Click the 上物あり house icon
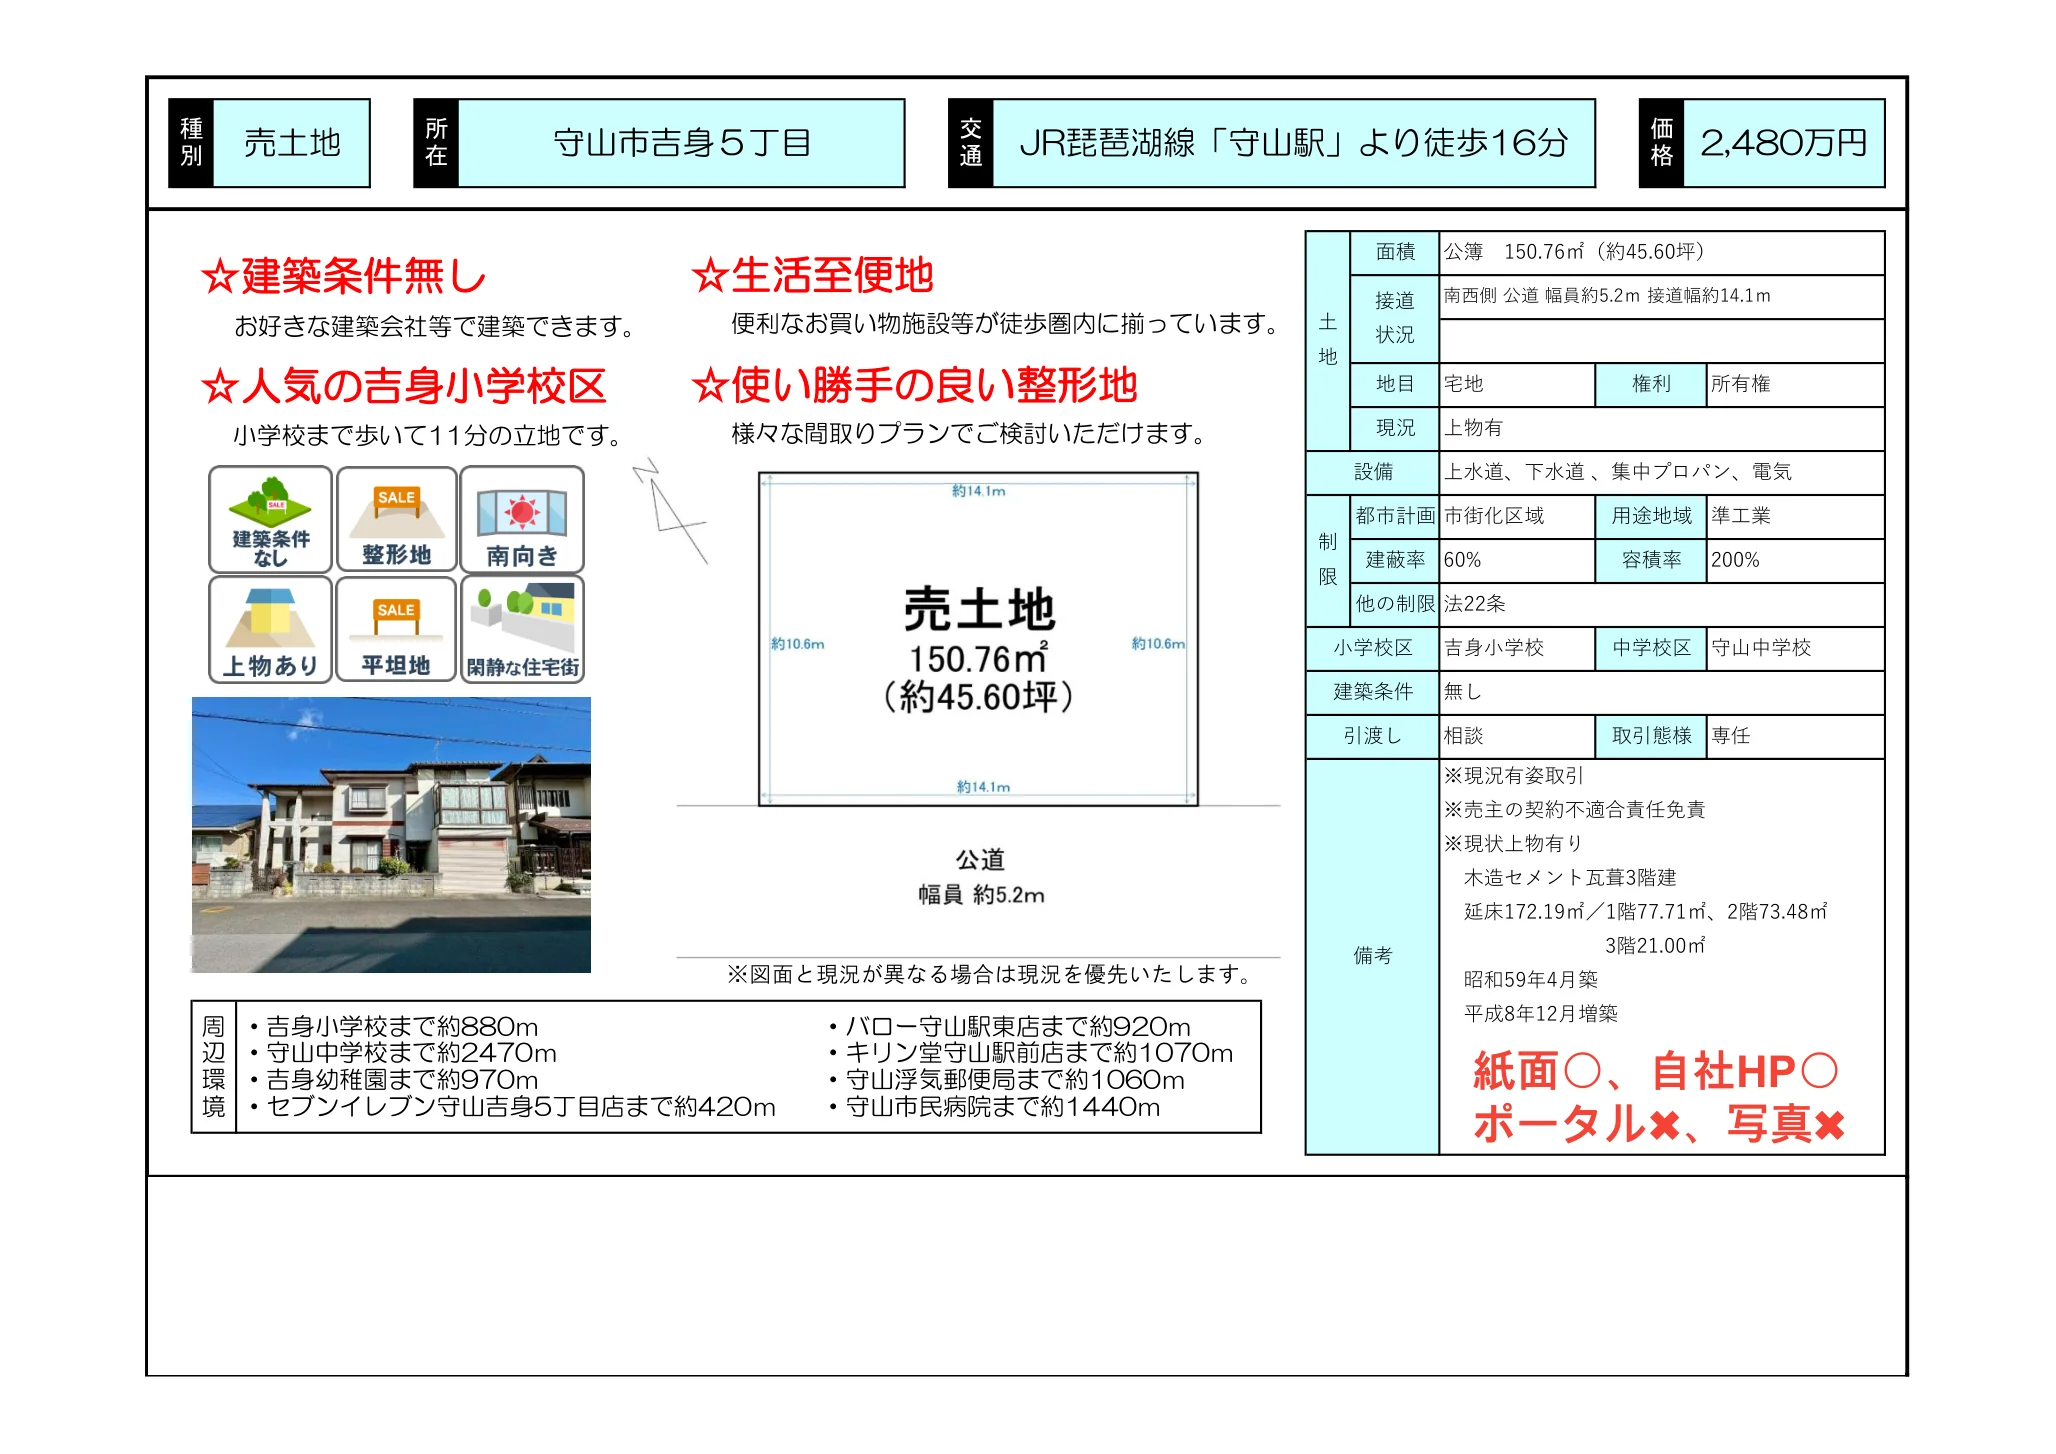 pos(270,630)
